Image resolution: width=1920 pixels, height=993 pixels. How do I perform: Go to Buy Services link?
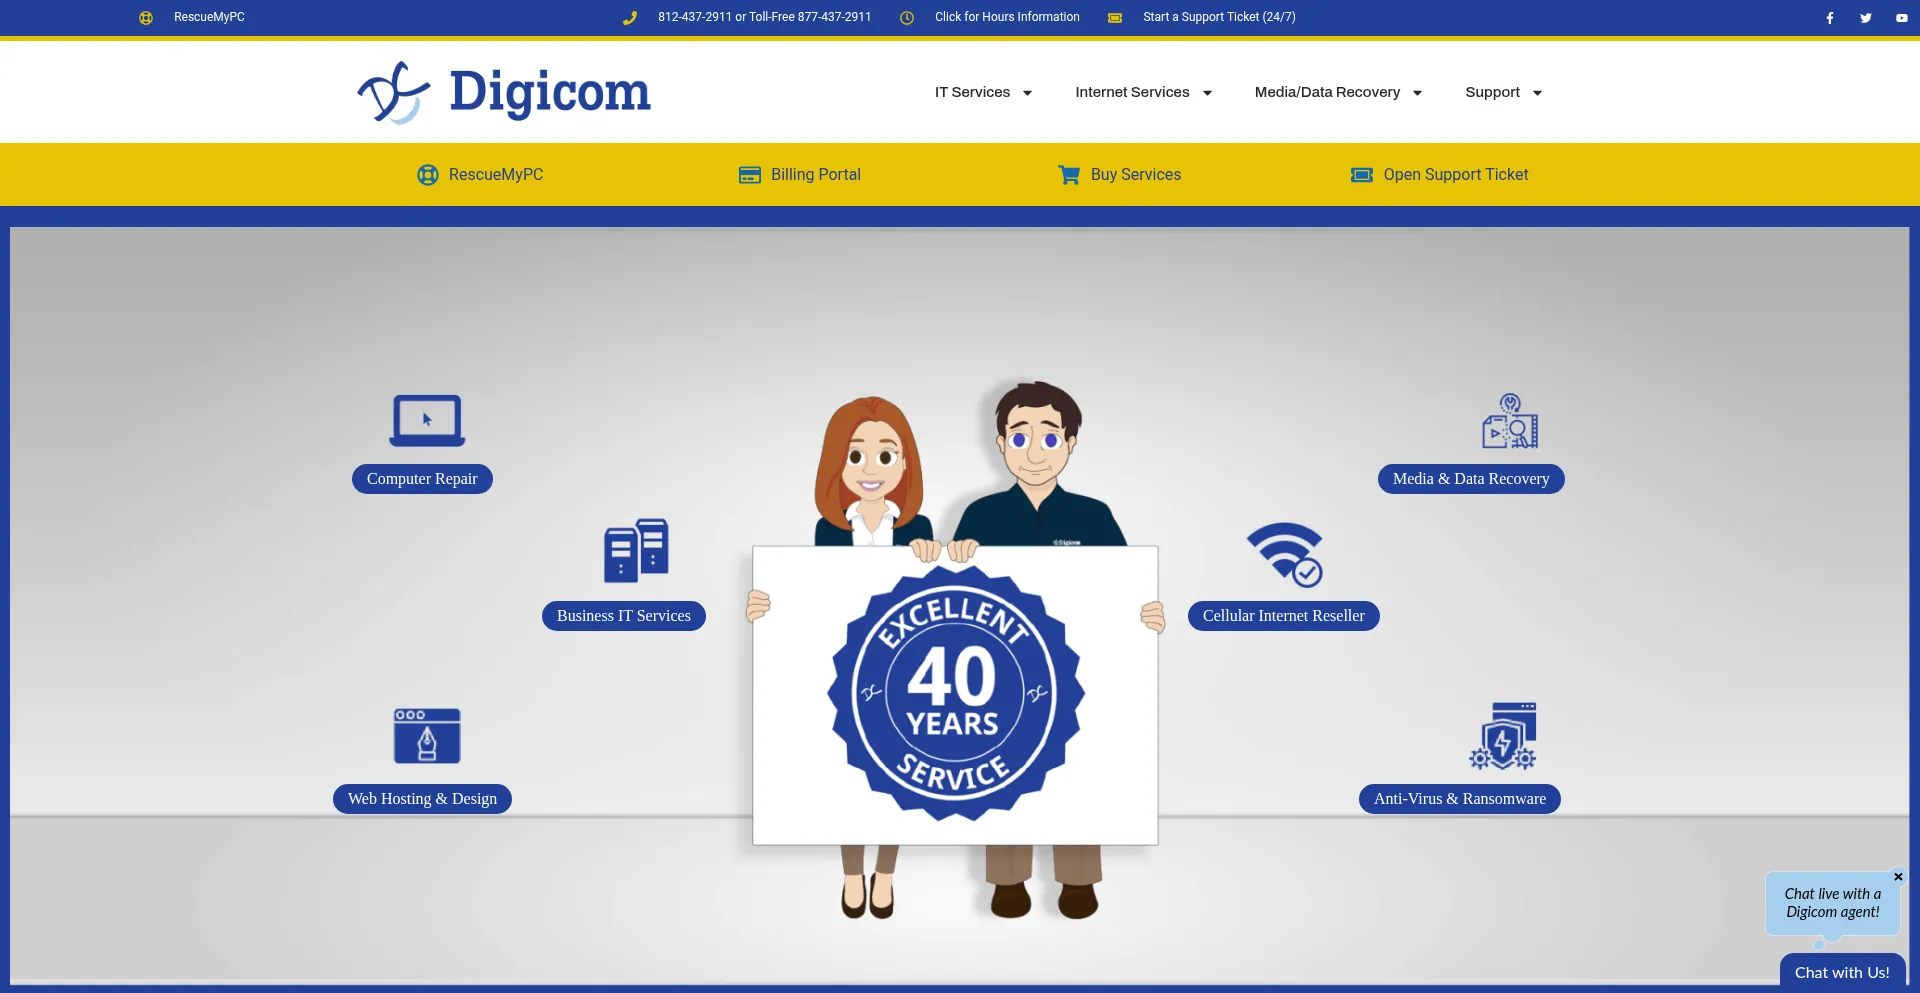[x=1136, y=175]
